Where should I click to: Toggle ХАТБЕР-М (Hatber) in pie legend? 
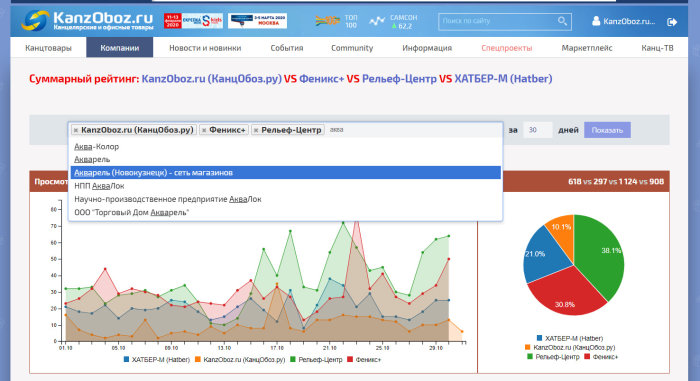click(x=570, y=338)
